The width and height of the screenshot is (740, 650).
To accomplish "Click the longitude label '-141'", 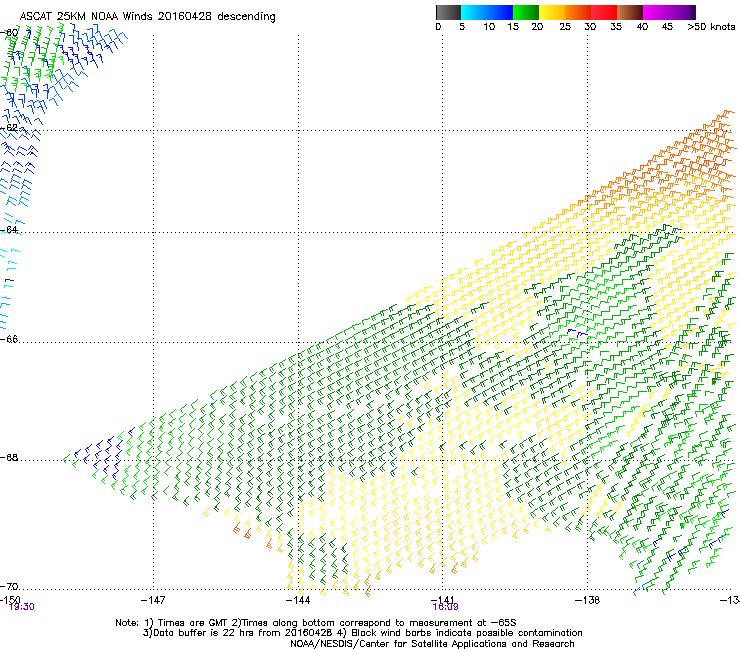I will (x=443, y=599).
